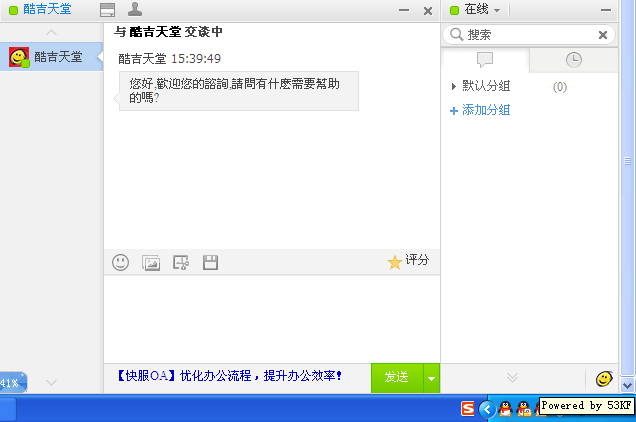The height and width of the screenshot is (422, 636).
Task: Open send options arrow beside 发送
Action: 432,378
